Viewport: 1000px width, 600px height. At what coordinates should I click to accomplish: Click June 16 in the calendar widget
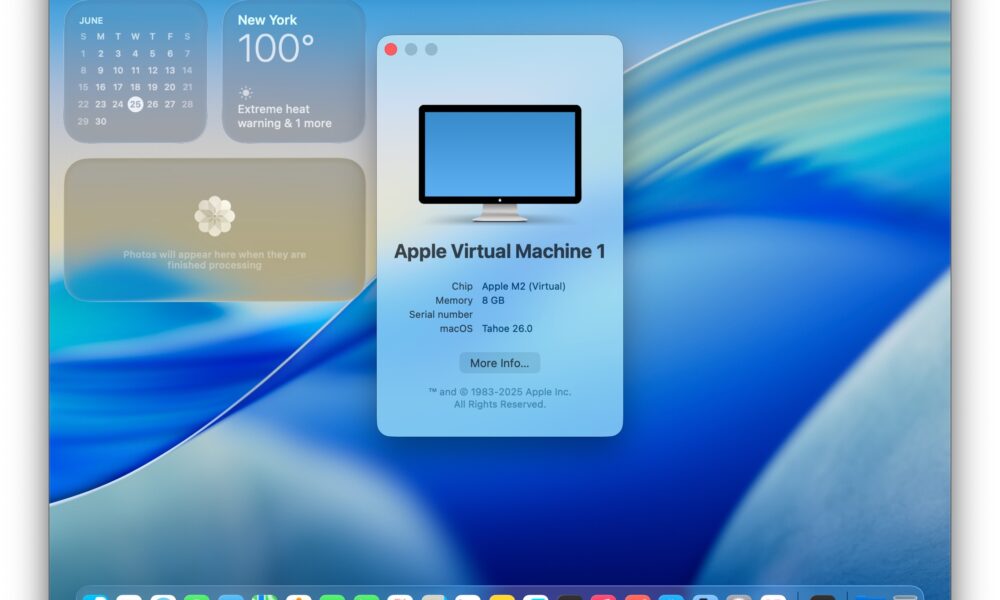tap(101, 87)
